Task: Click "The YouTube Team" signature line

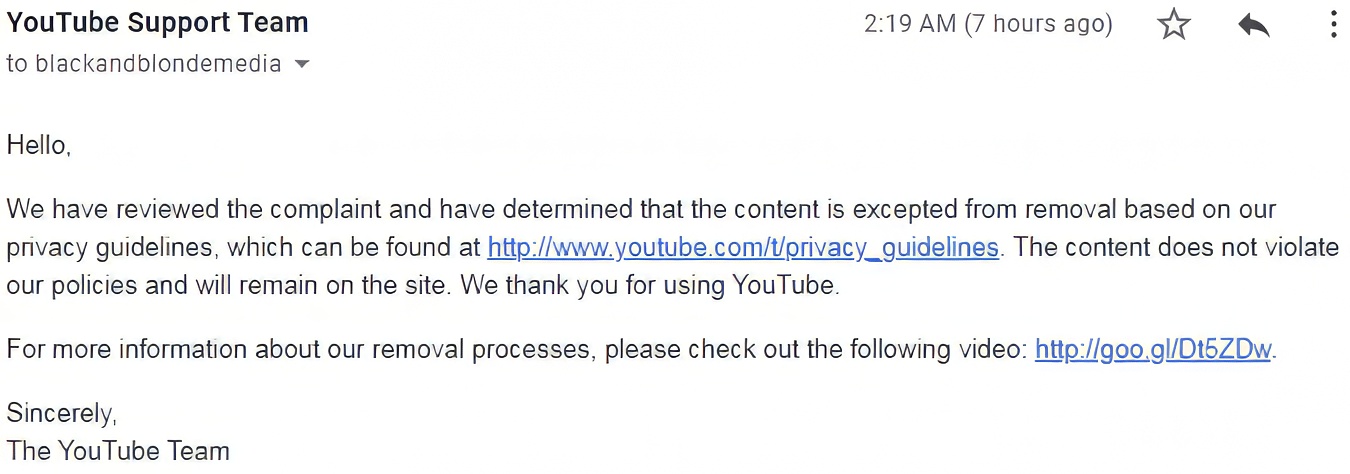Action: click(118, 451)
